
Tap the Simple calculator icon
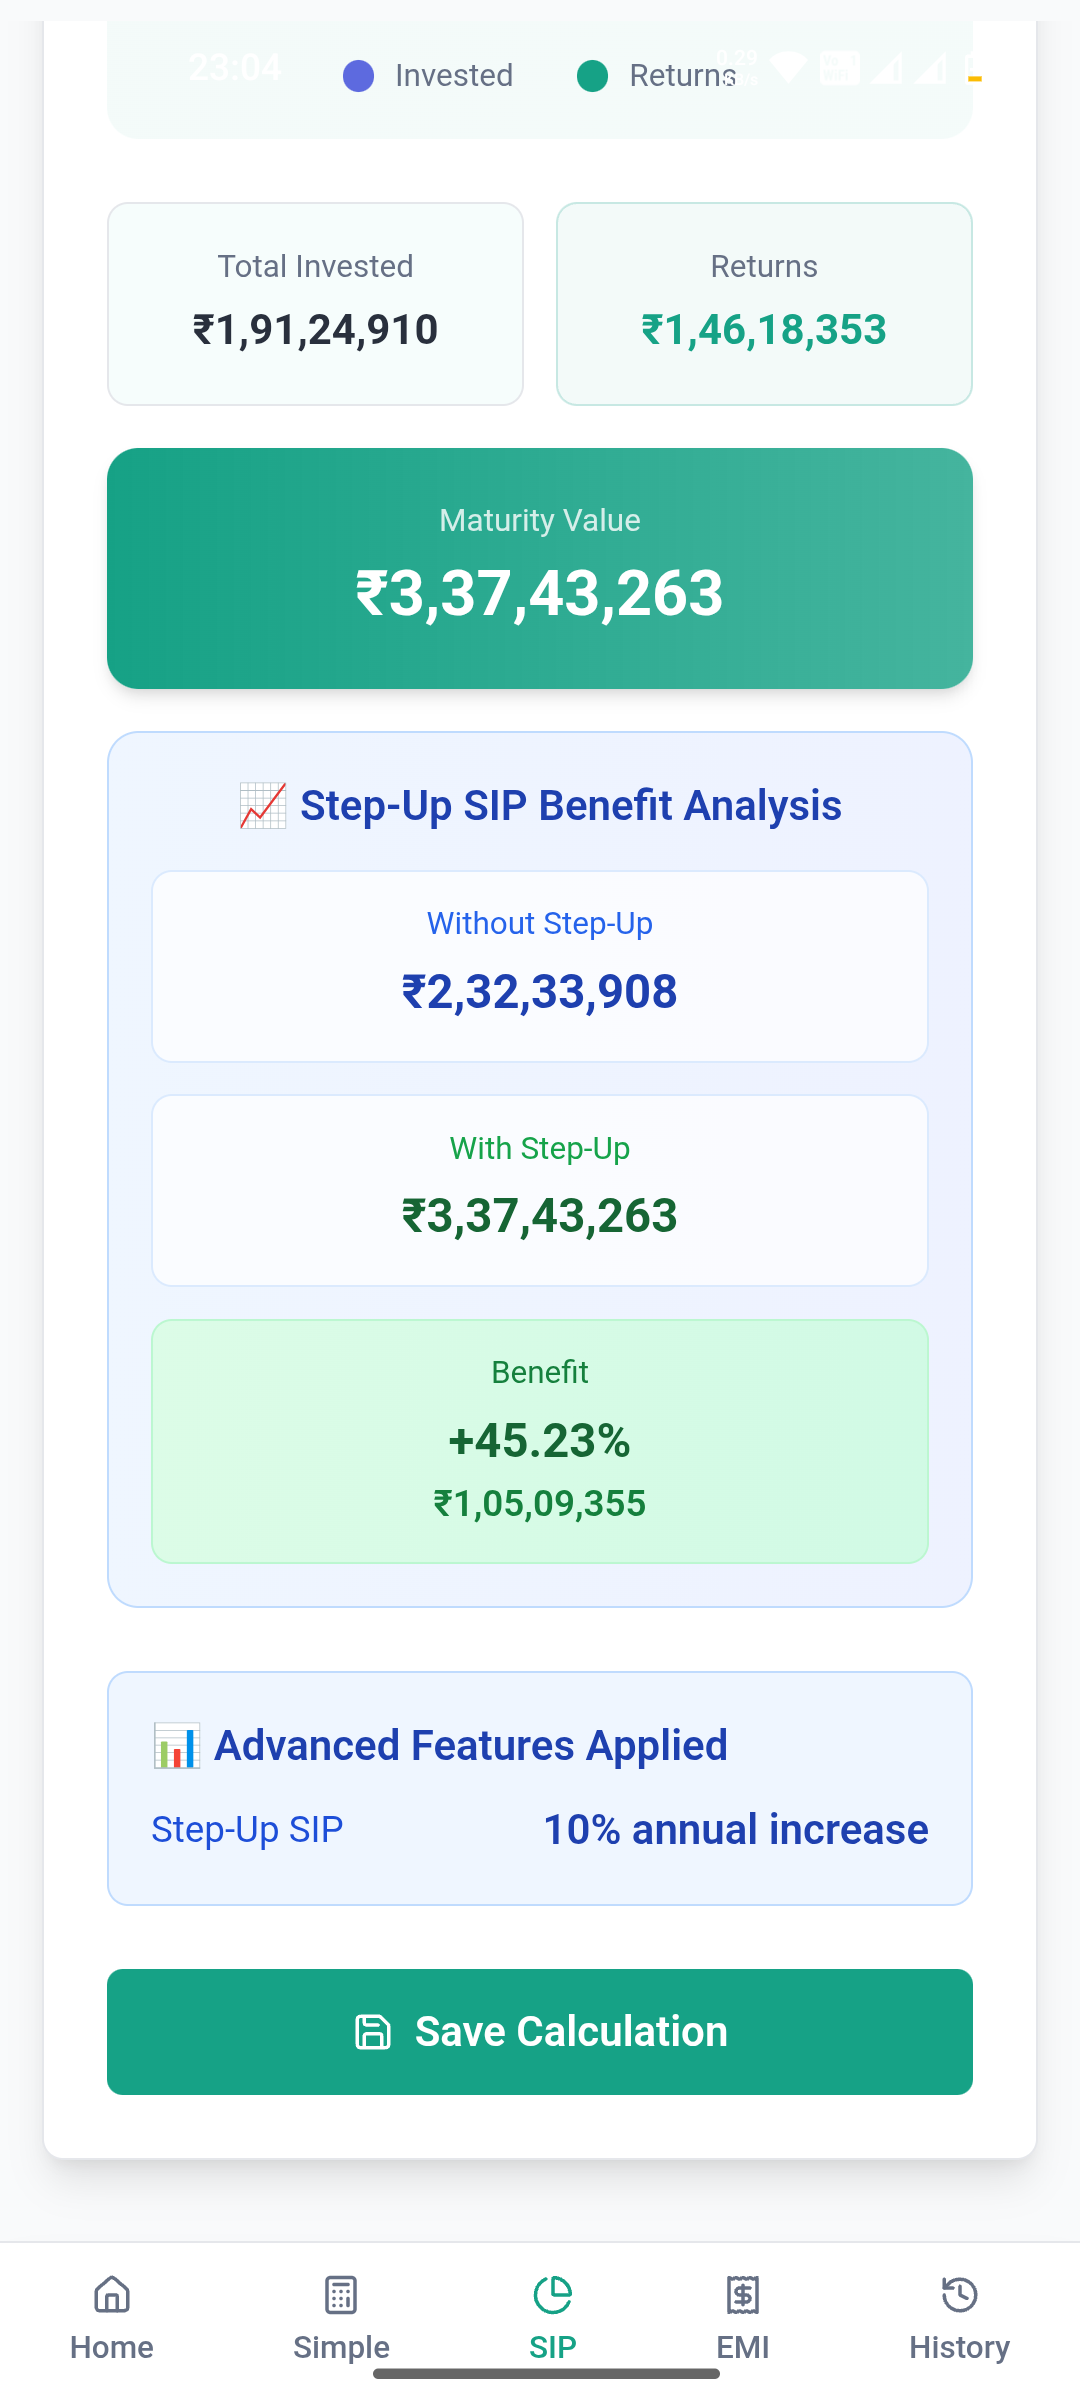pos(341,2295)
